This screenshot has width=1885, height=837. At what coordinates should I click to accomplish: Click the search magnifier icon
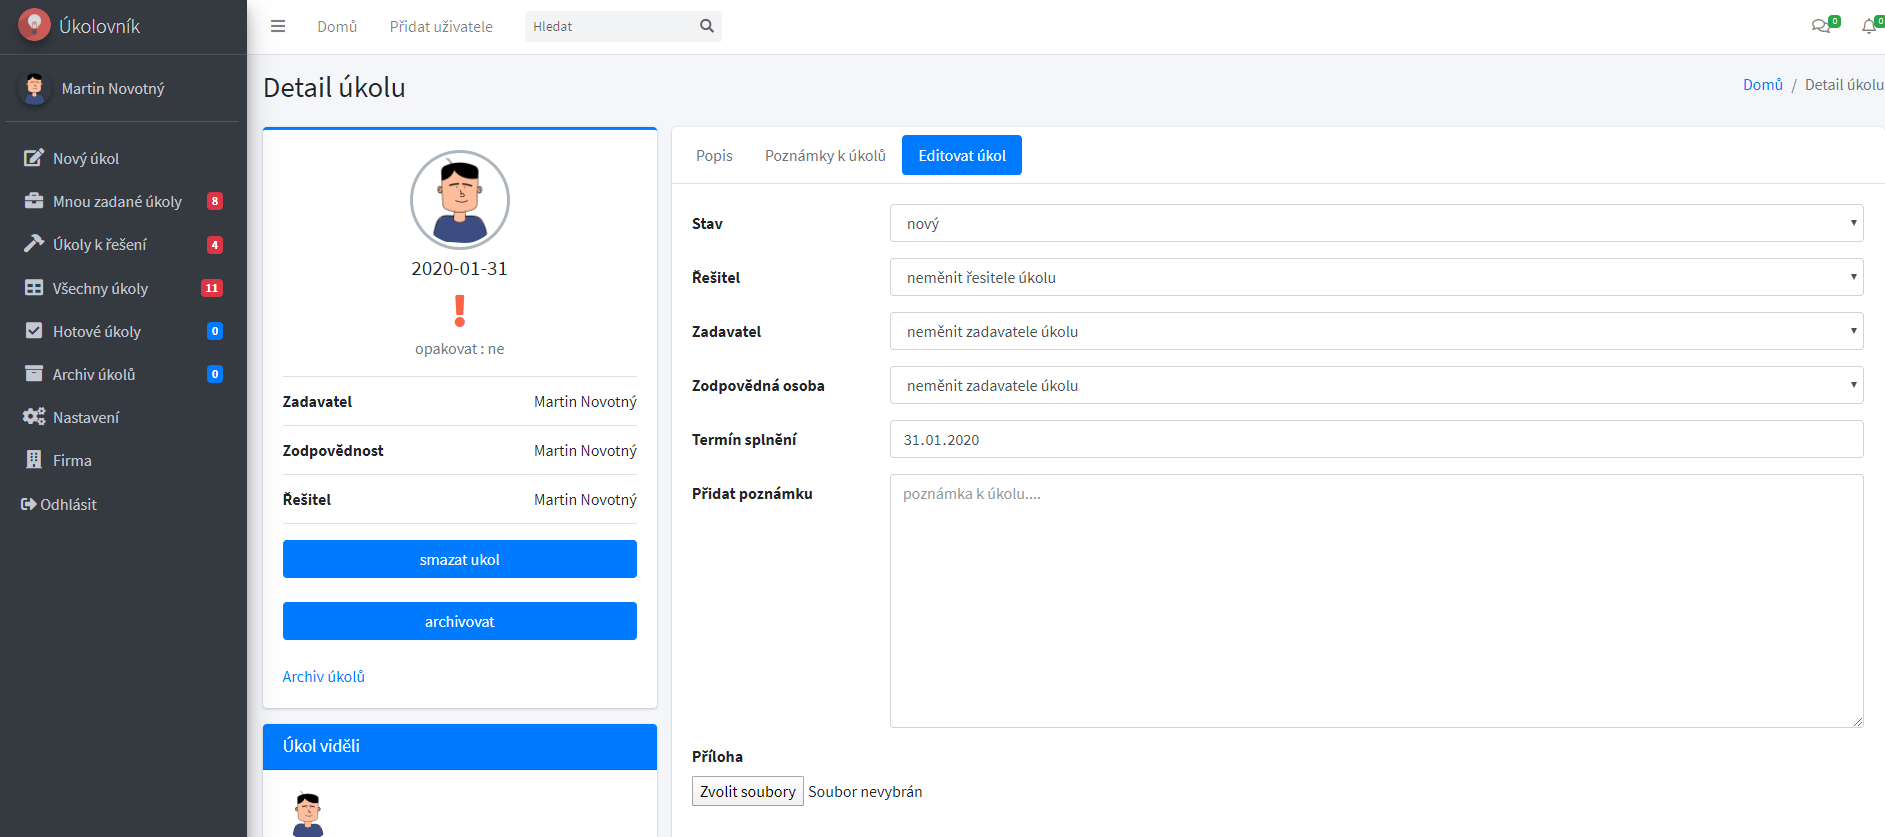click(707, 26)
